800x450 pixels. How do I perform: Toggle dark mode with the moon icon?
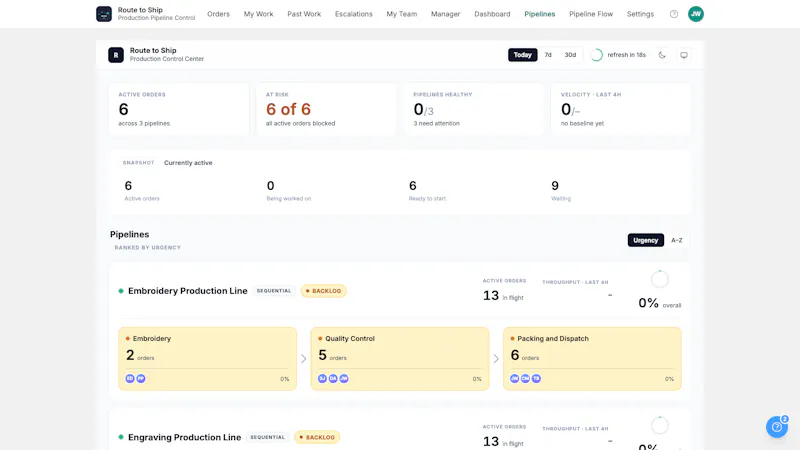[x=662, y=55]
